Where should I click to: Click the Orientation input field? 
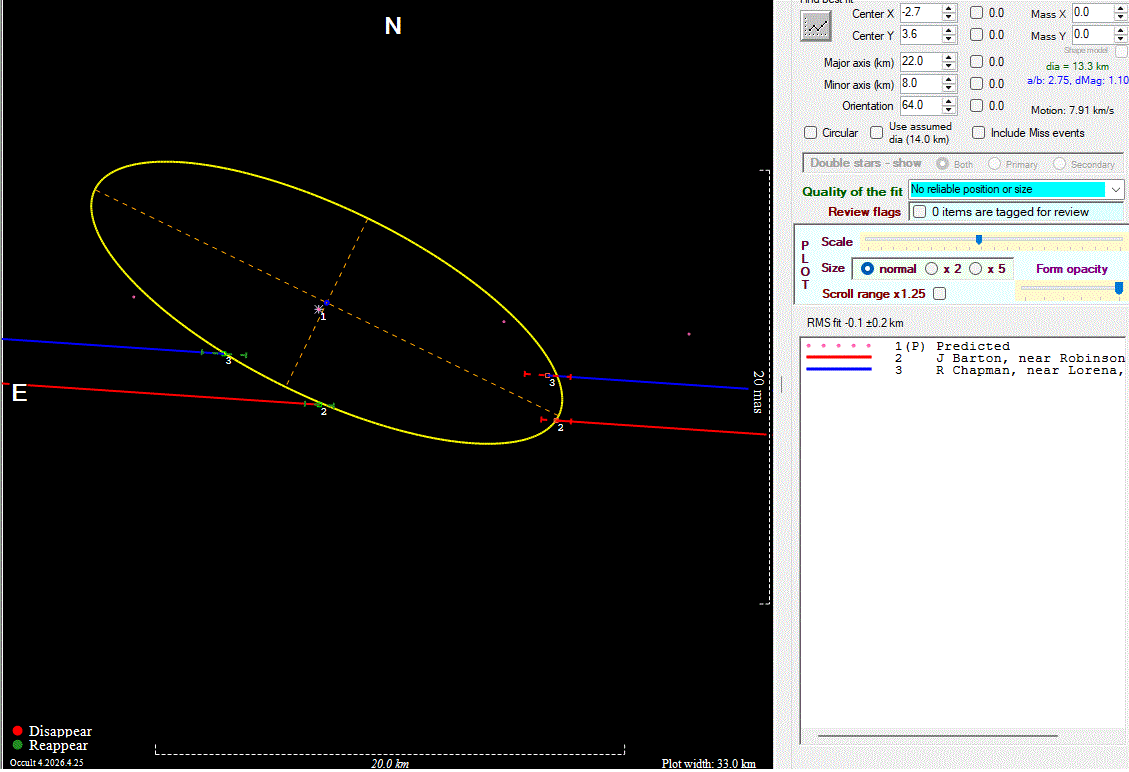[921, 105]
